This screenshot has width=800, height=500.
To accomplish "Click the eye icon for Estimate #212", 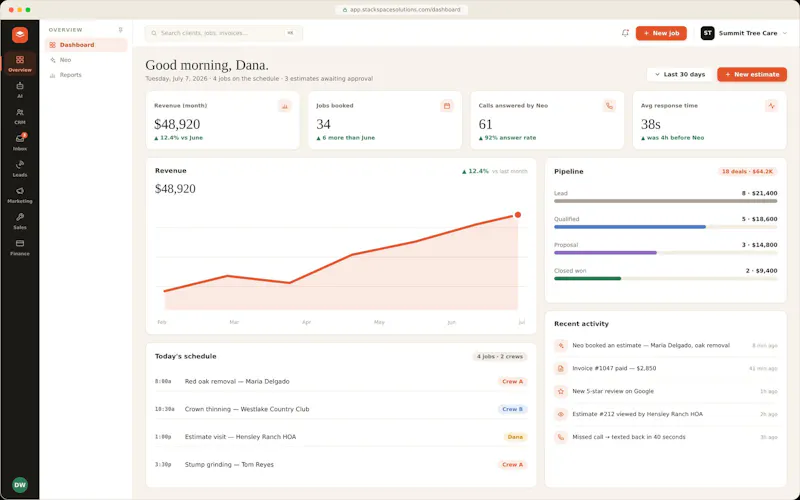I will click(561, 414).
